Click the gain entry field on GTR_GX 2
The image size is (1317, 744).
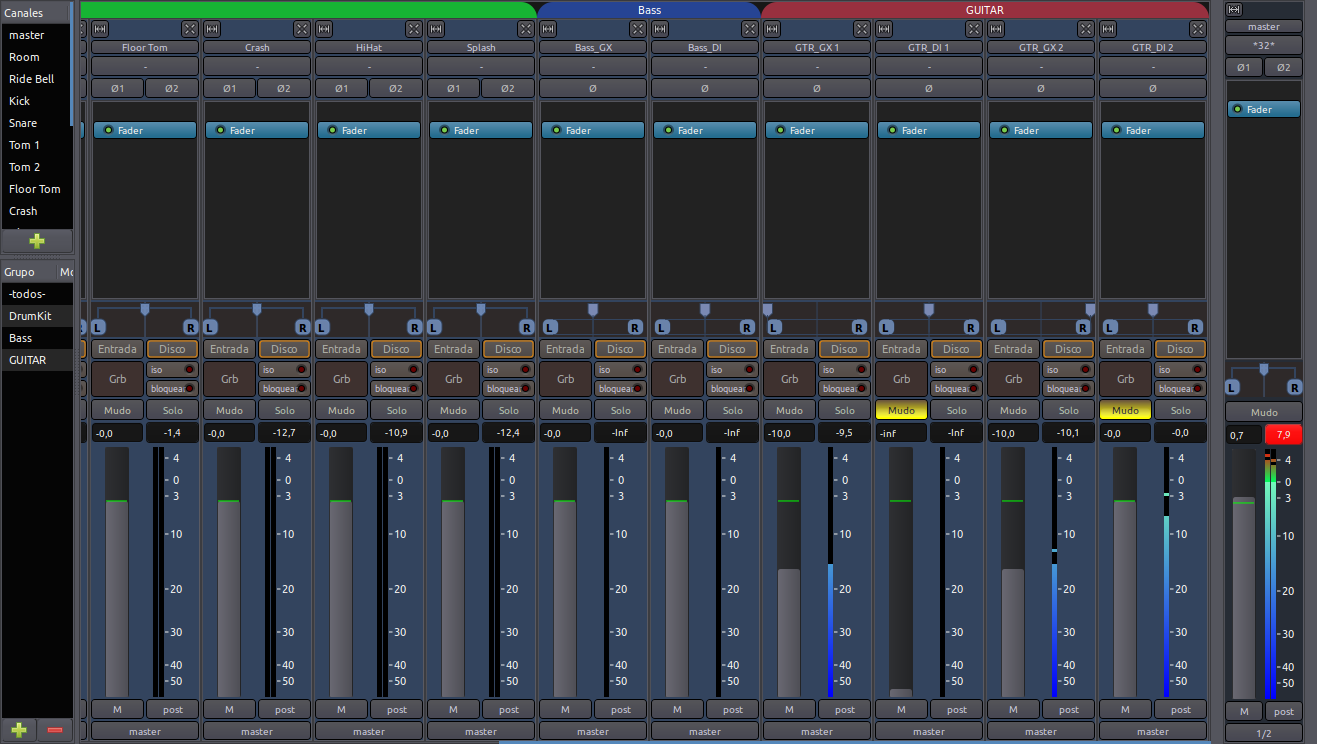point(1013,433)
